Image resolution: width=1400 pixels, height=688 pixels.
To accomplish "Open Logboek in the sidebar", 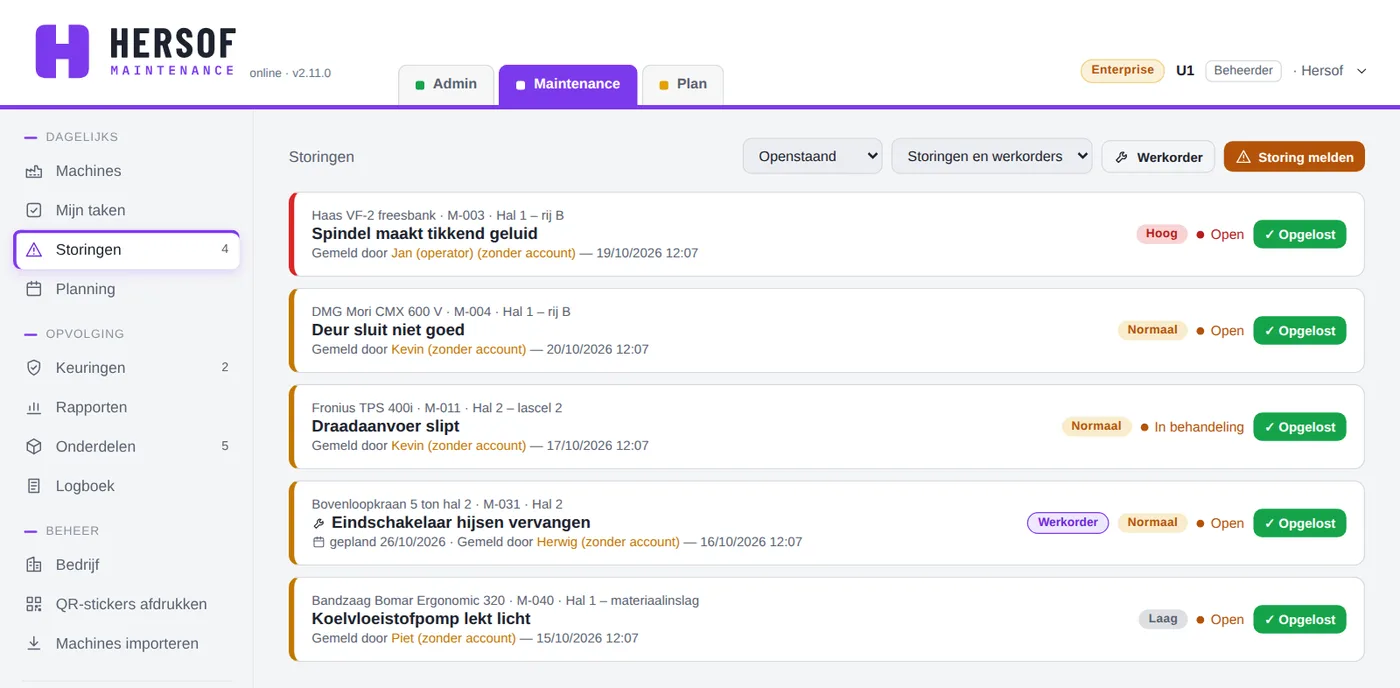I will pos(127,486).
